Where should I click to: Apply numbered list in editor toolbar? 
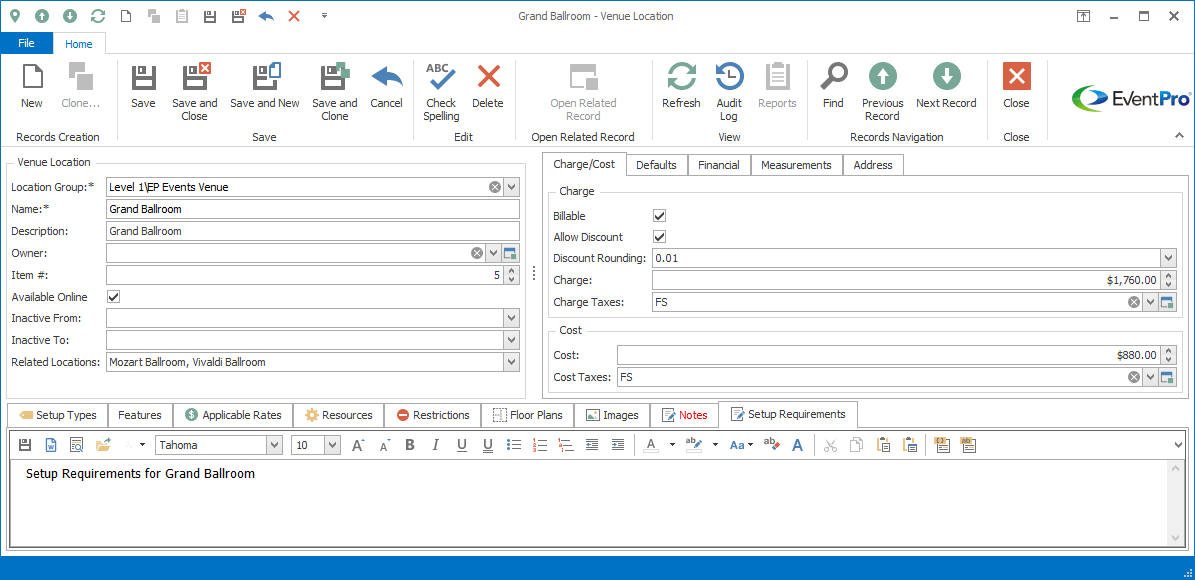(x=540, y=445)
